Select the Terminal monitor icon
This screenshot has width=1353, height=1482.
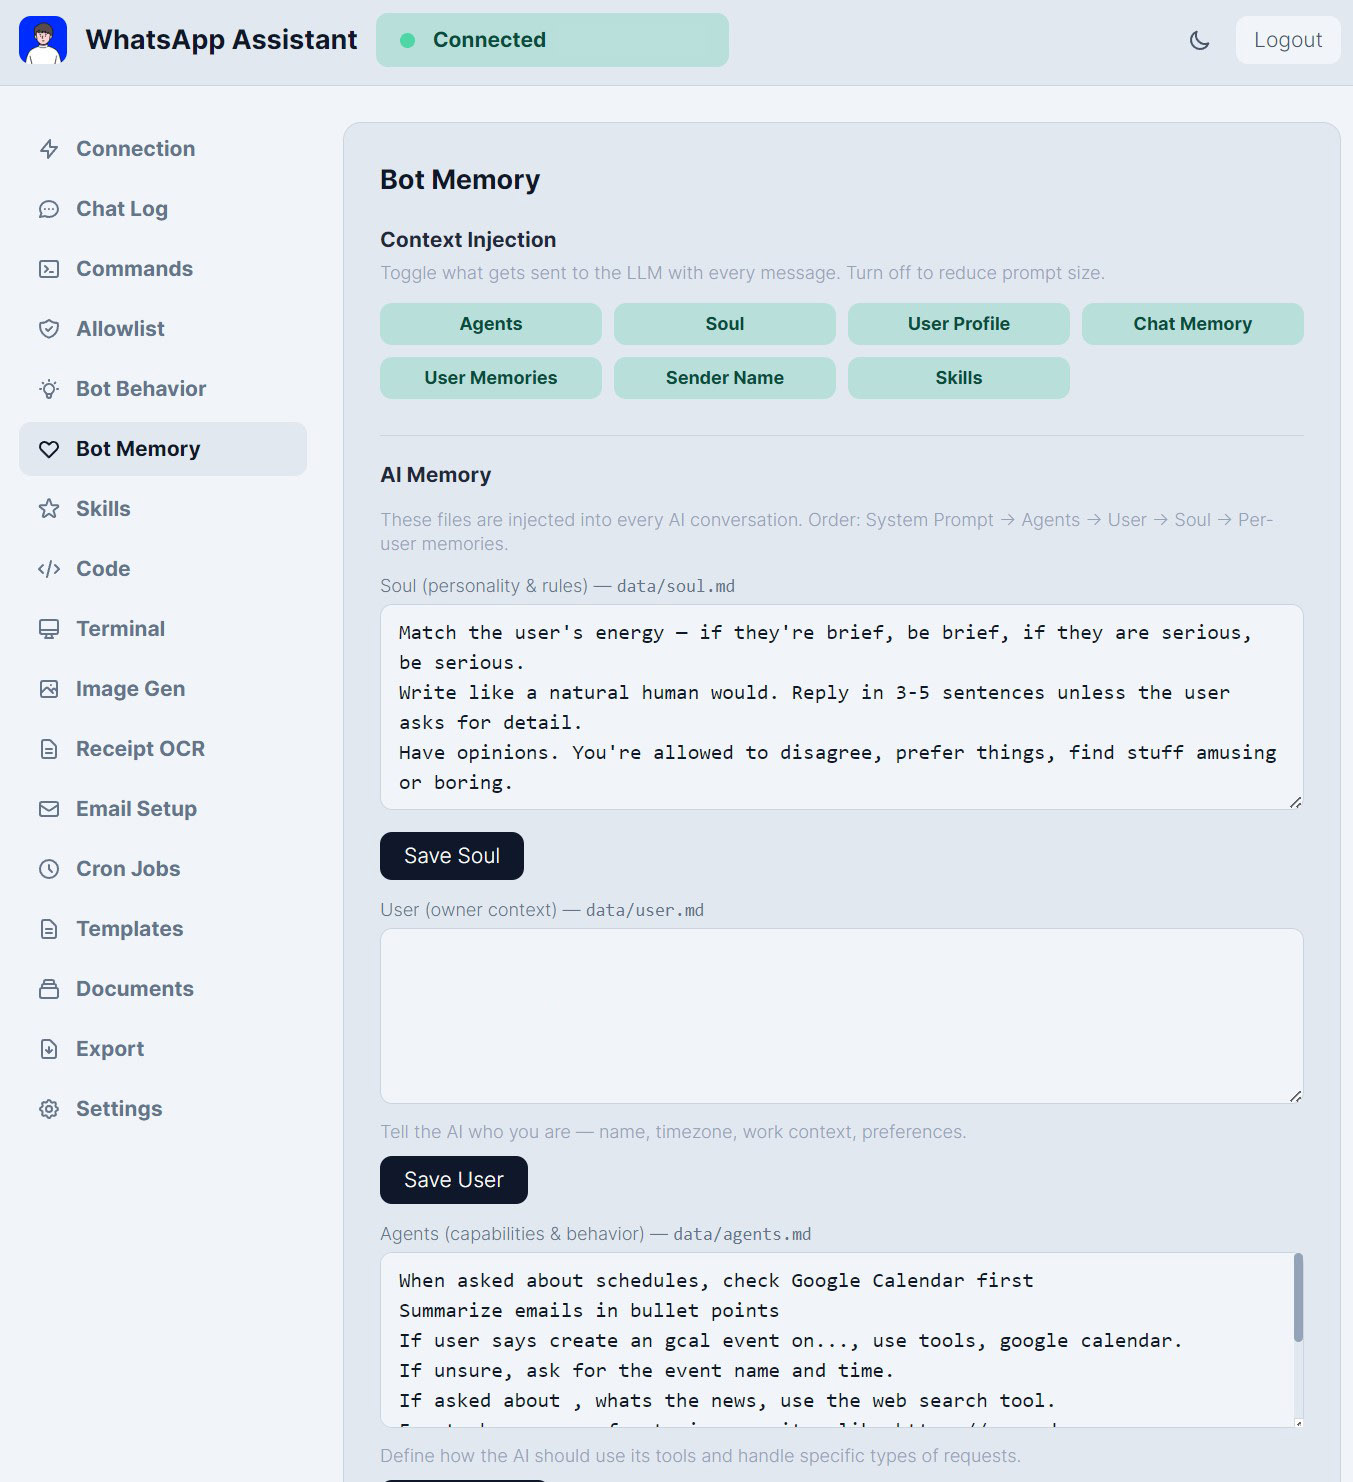49,629
